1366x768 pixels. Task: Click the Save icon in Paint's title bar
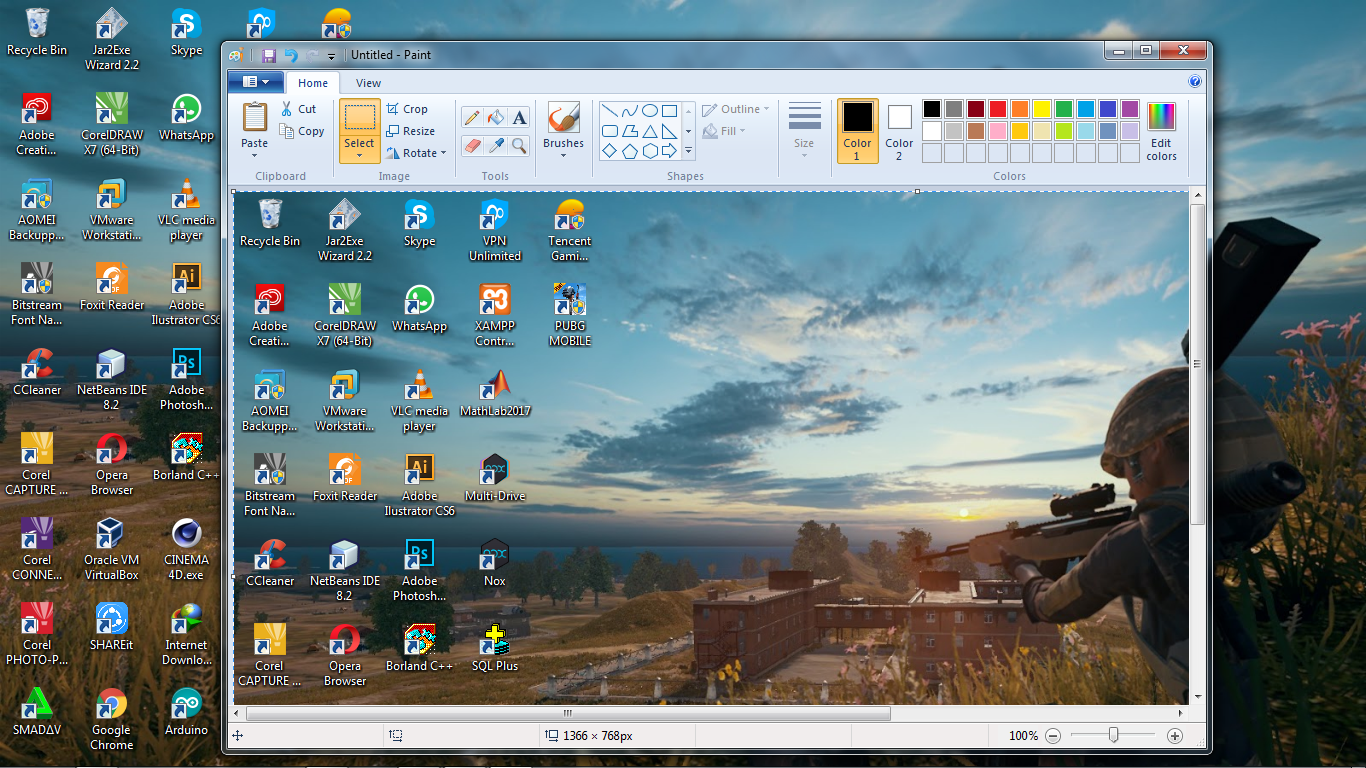(269, 55)
